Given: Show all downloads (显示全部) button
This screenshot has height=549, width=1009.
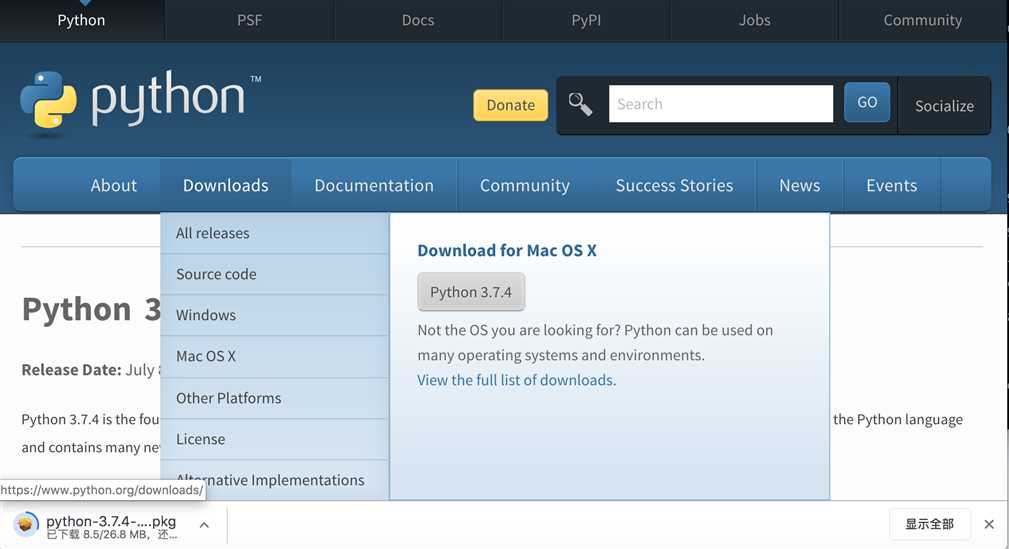Looking at the screenshot, I should pyautogui.click(x=929, y=524).
